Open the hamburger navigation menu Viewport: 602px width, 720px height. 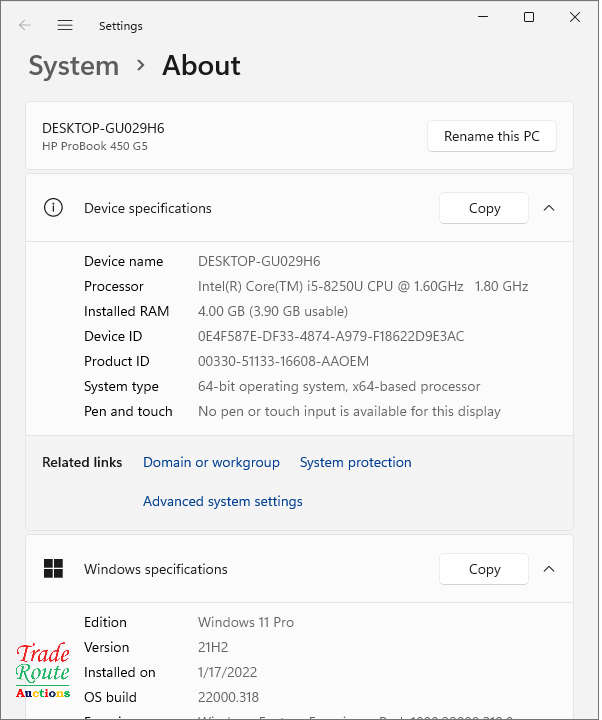click(x=65, y=25)
